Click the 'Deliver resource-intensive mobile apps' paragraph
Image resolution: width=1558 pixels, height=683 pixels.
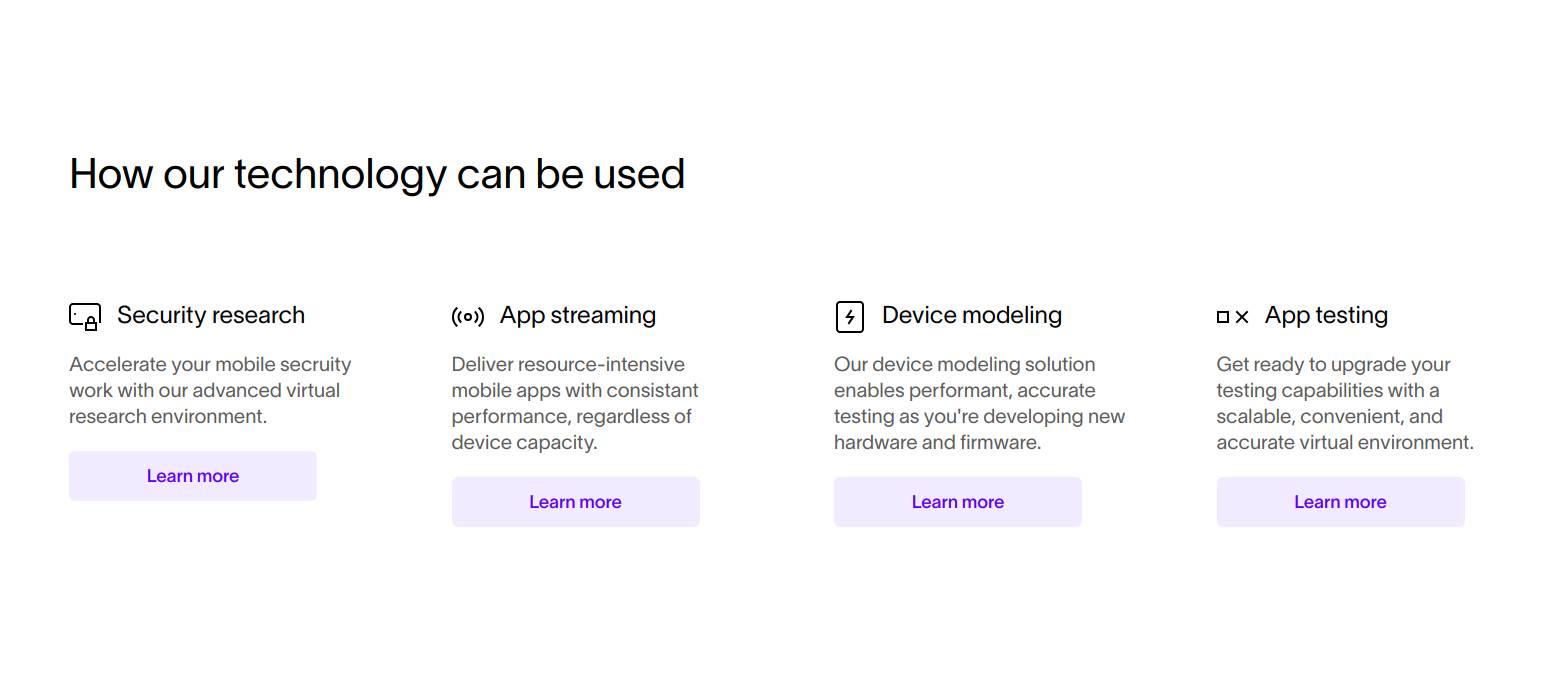tap(574, 403)
